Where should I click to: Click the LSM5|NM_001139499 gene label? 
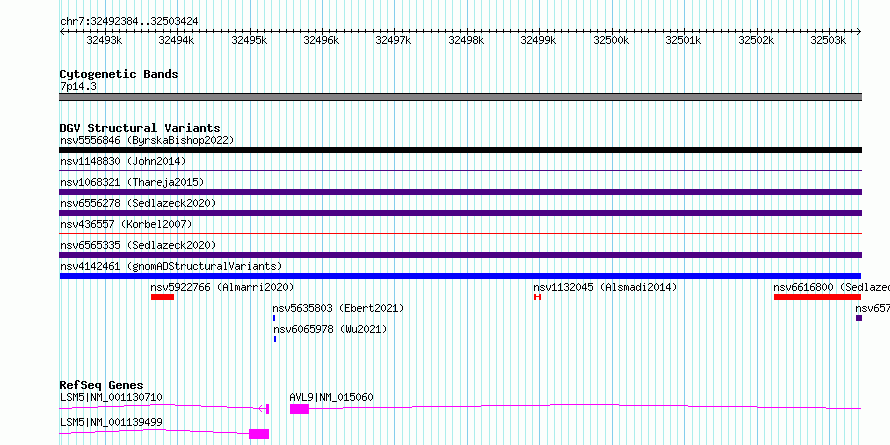pos(111,422)
